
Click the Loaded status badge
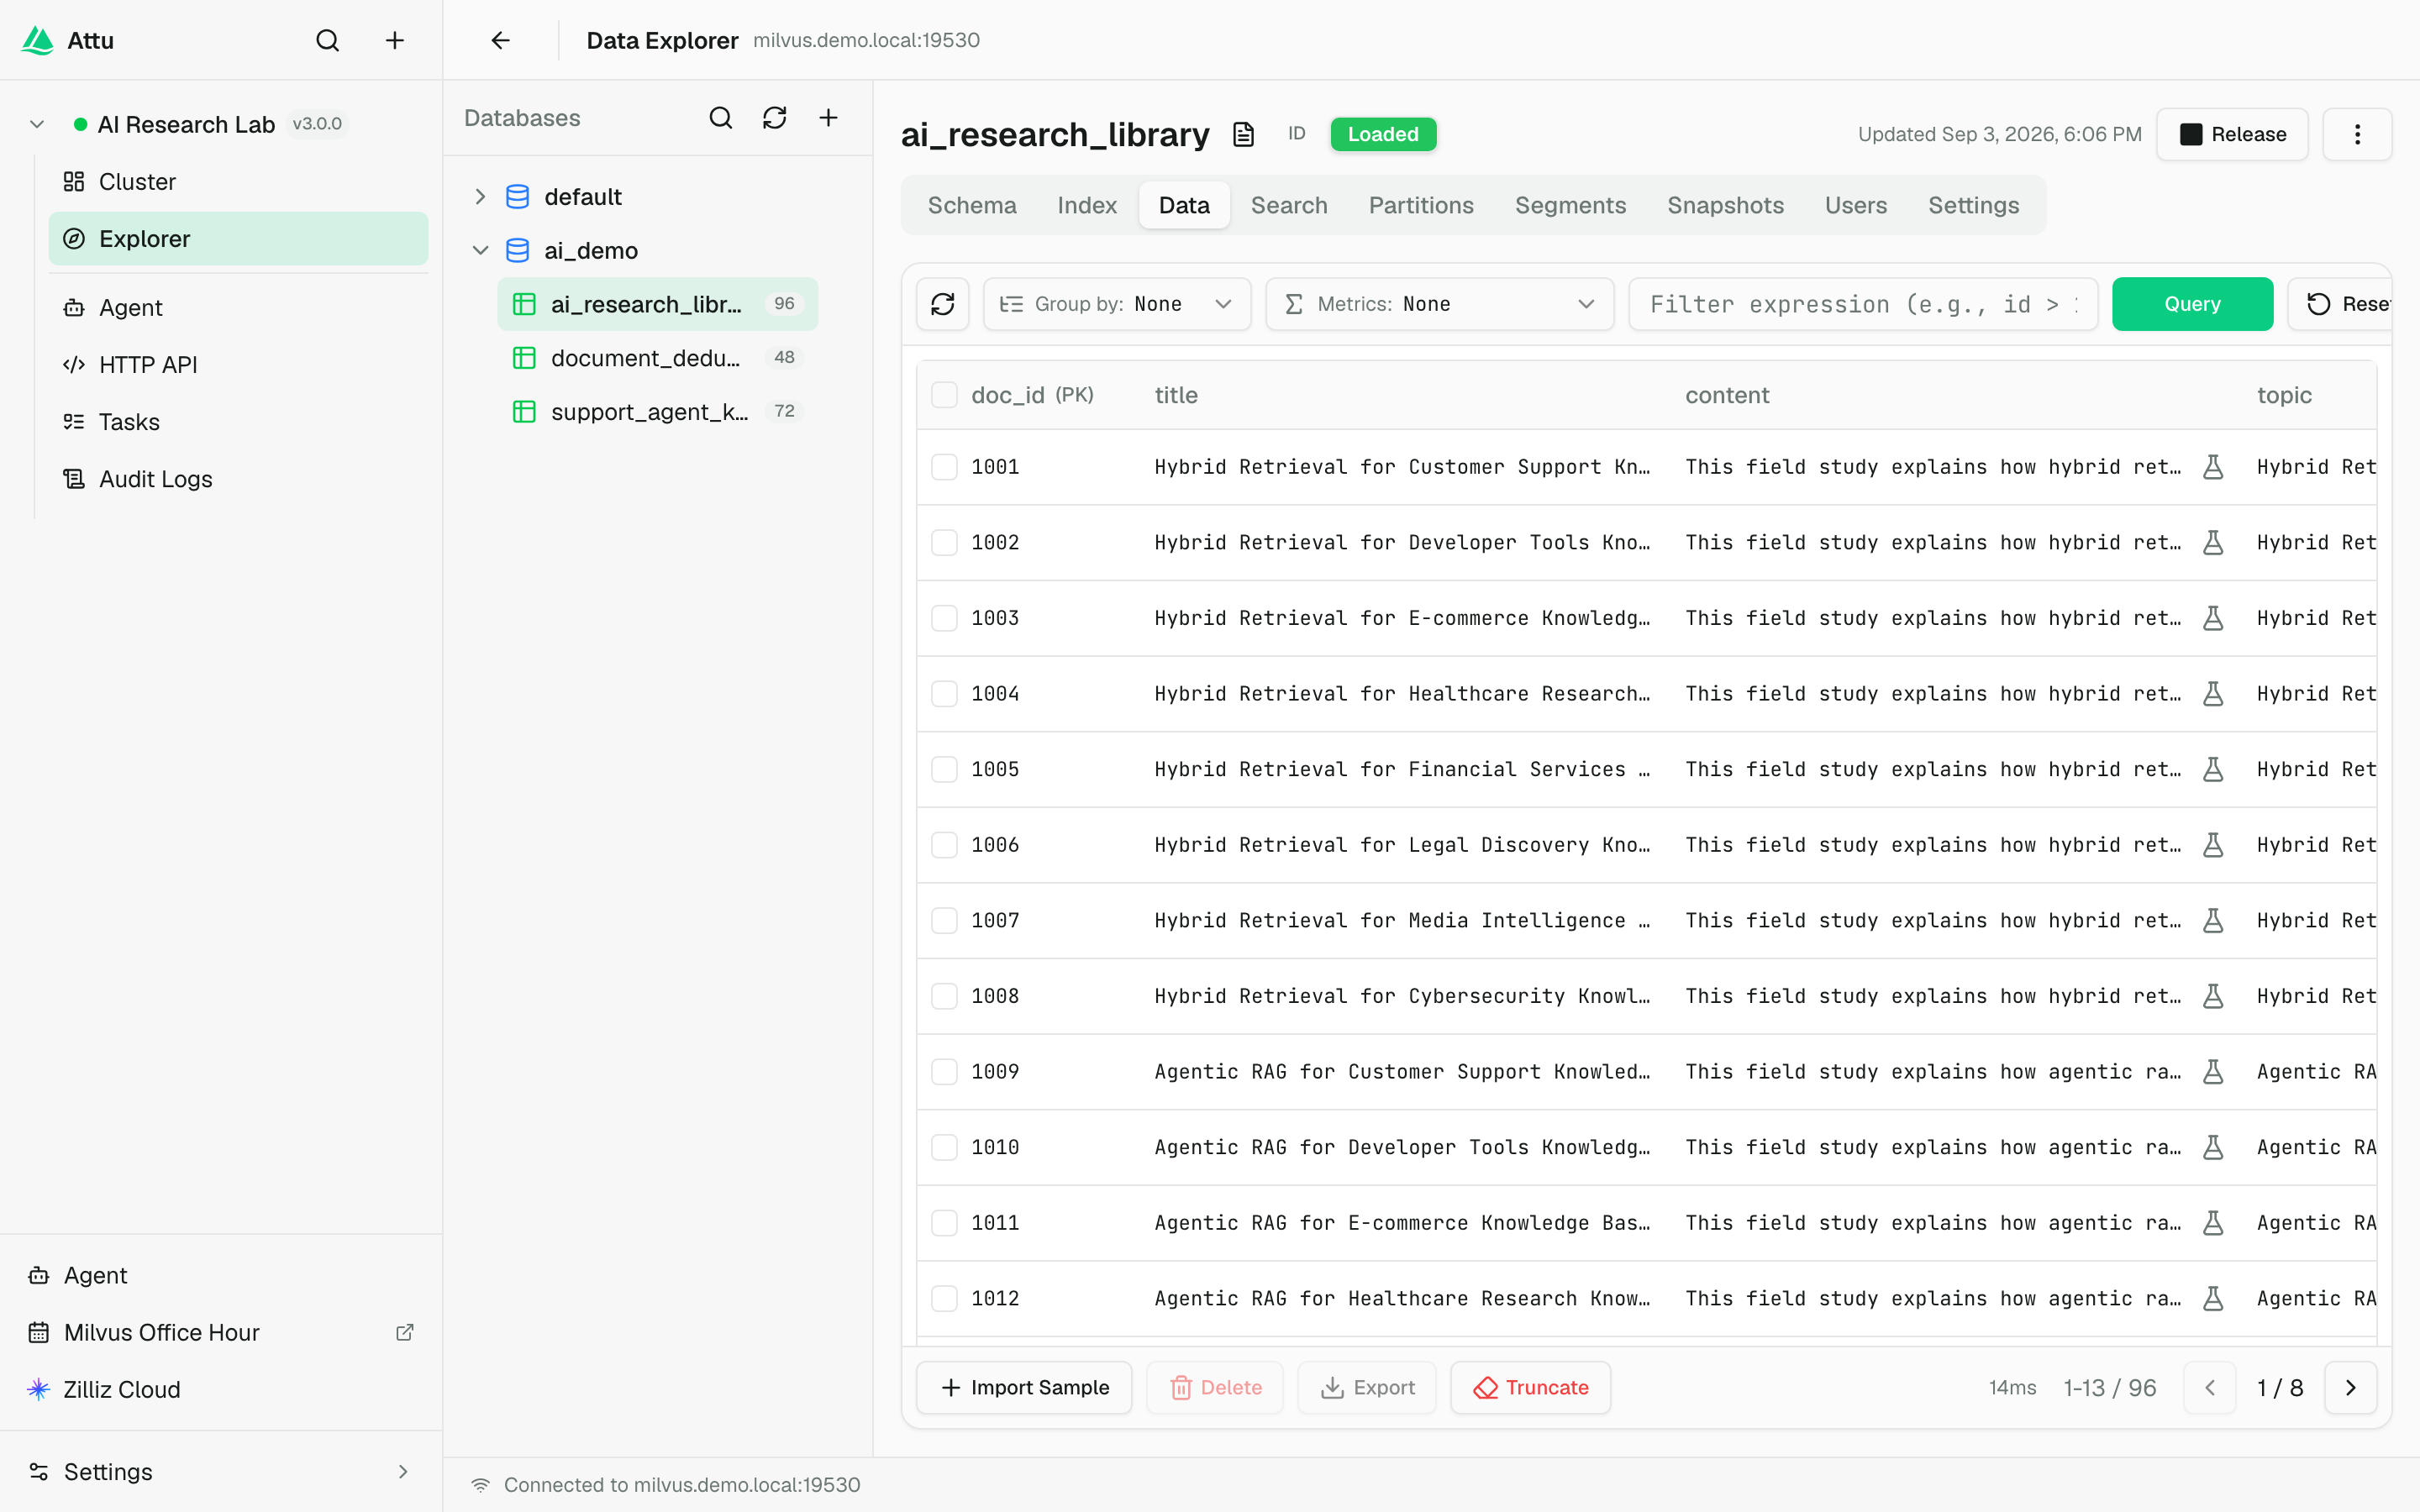click(1383, 134)
